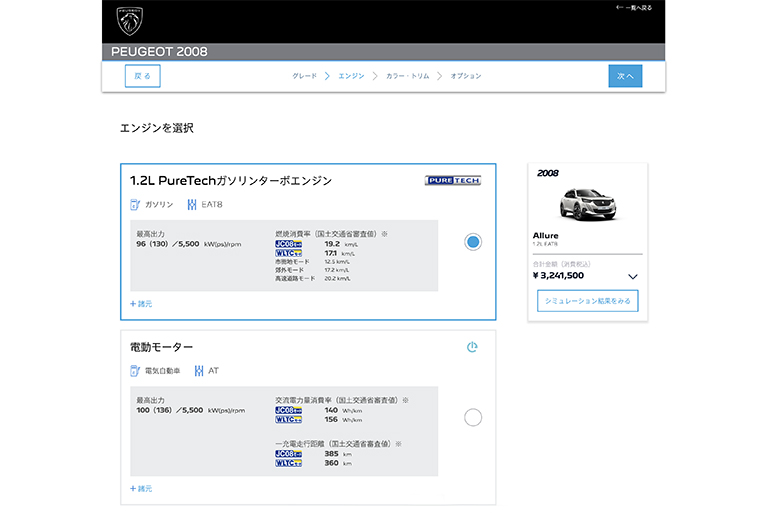Click the 385 km range value
This screenshot has width=768, height=513.
[x=338, y=454]
